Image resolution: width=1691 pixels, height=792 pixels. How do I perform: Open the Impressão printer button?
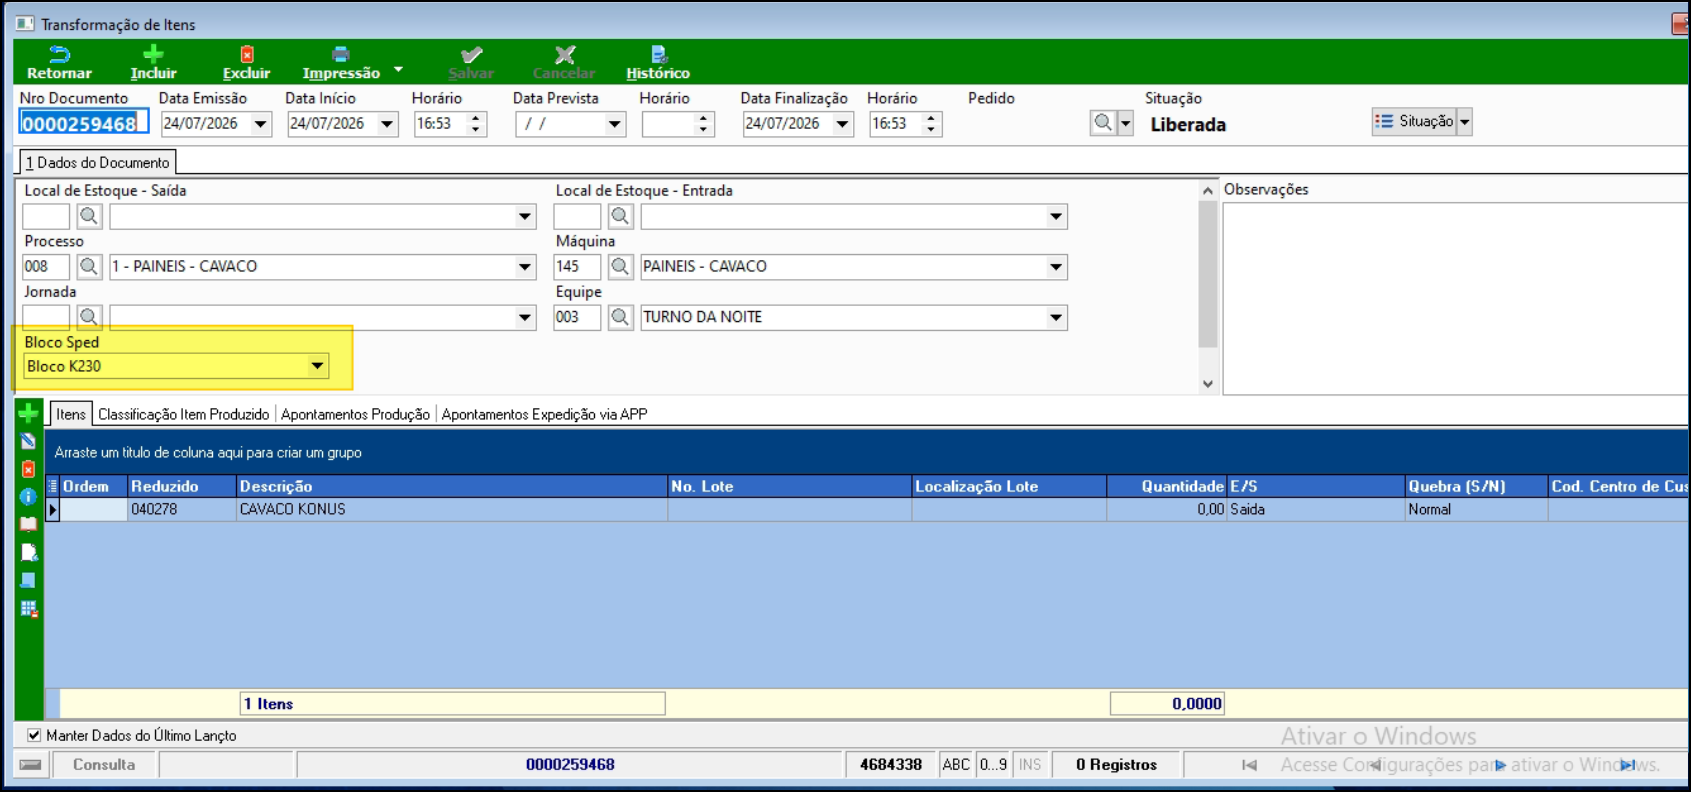coord(341,62)
